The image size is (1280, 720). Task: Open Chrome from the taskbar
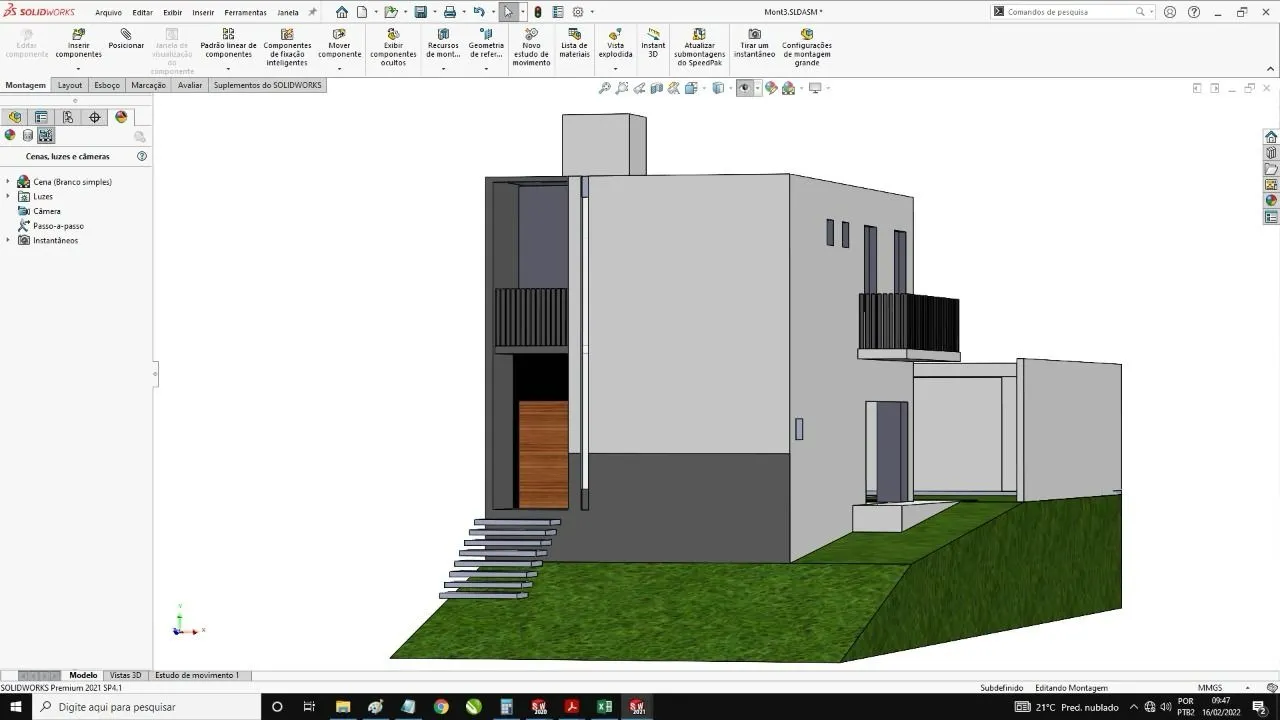(441, 707)
